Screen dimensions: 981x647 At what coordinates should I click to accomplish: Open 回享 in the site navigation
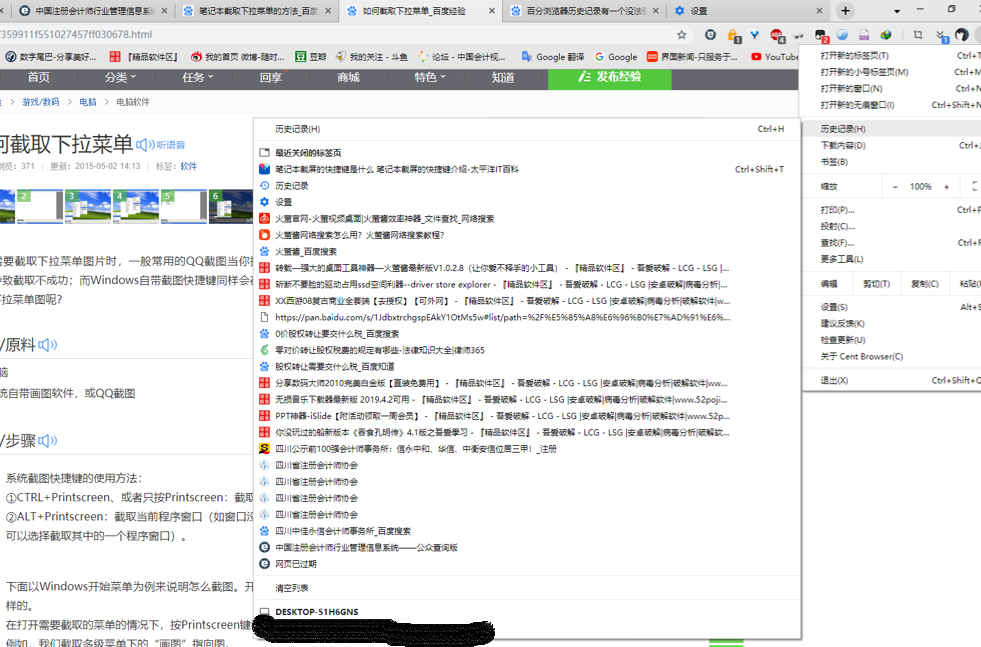[x=271, y=78]
